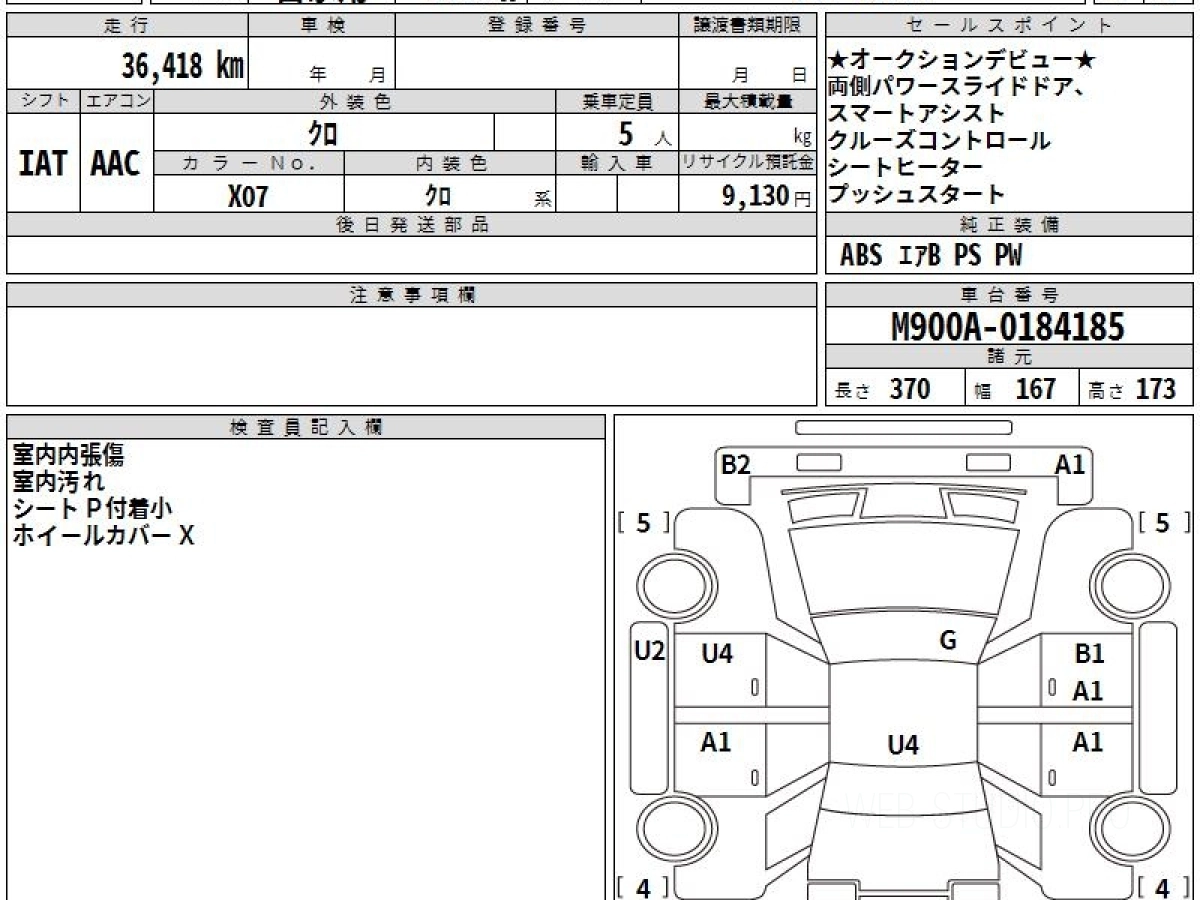Viewport: 1200px width, 900px height.
Task: Click the 両側パワースライドドア line
Action: [x=958, y=87]
